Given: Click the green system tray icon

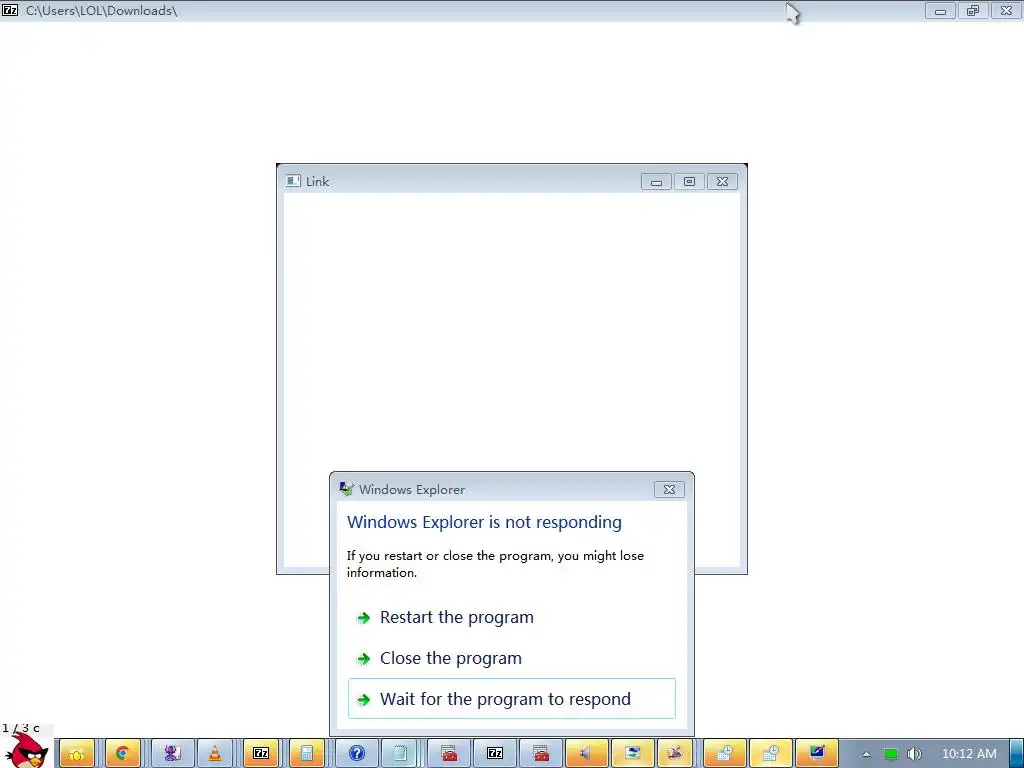Looking at the screenshot, I should 891,754.
